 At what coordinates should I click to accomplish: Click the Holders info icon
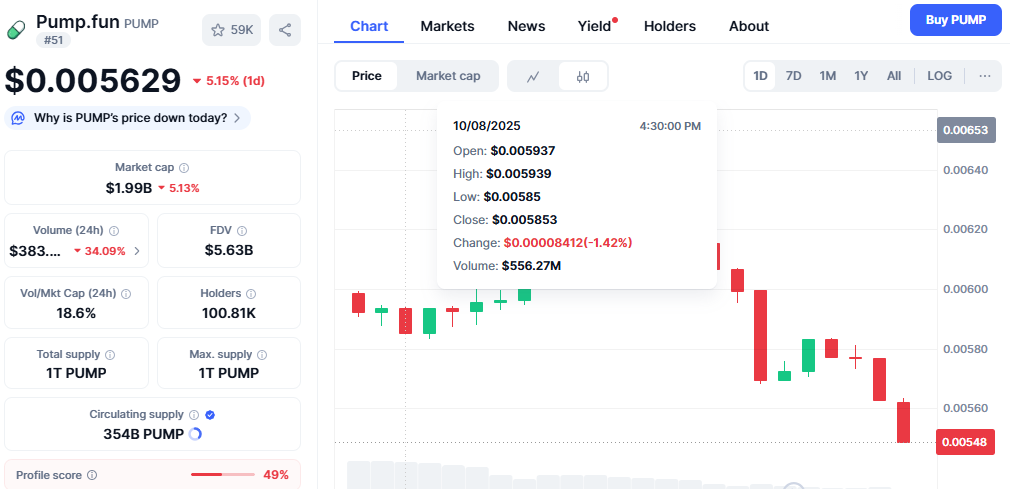coord(251,294)
